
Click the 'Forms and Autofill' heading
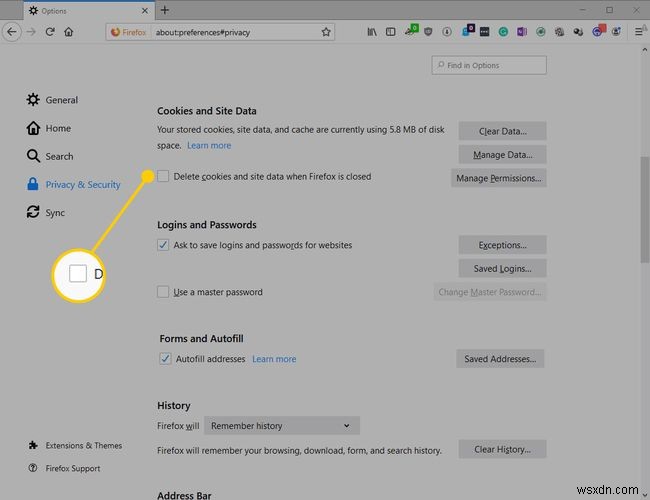tap(201, 339)
